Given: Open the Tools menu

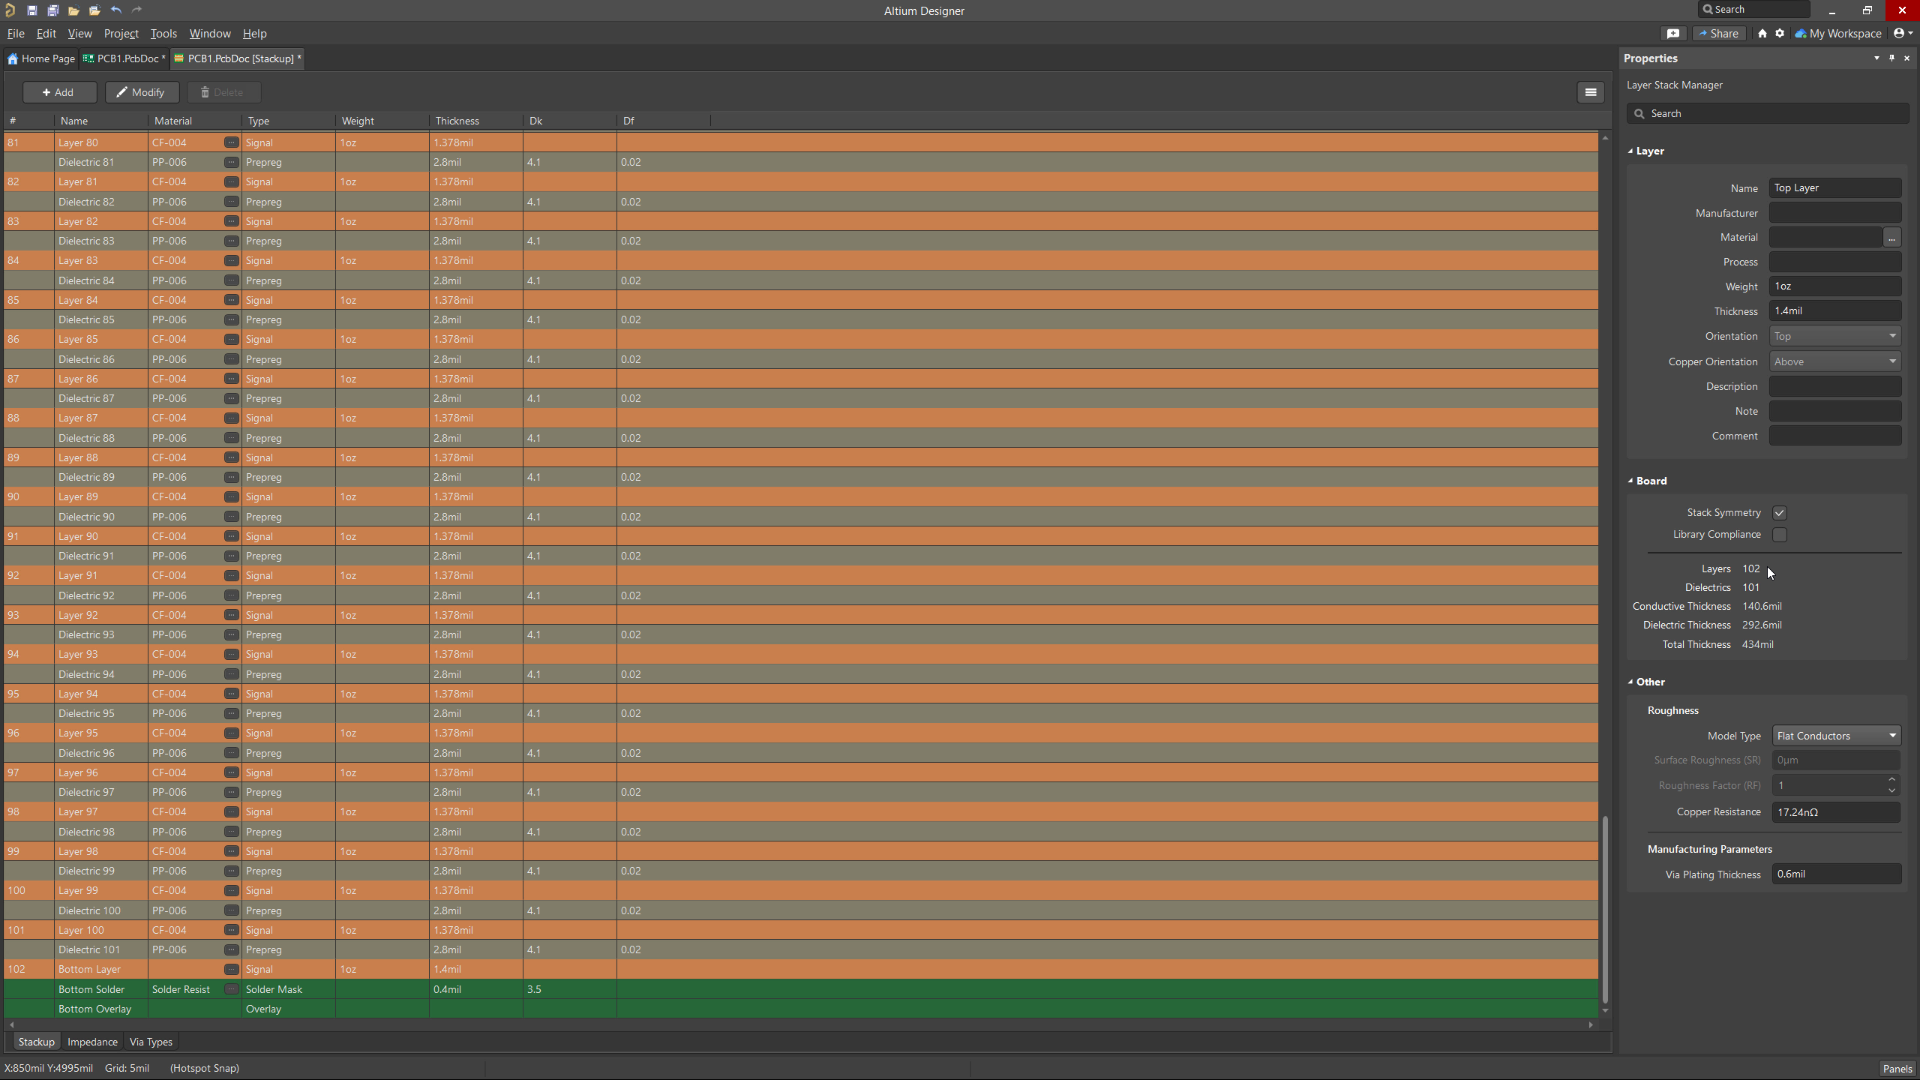Looking at the screenshot, I should tap(163, 33).
